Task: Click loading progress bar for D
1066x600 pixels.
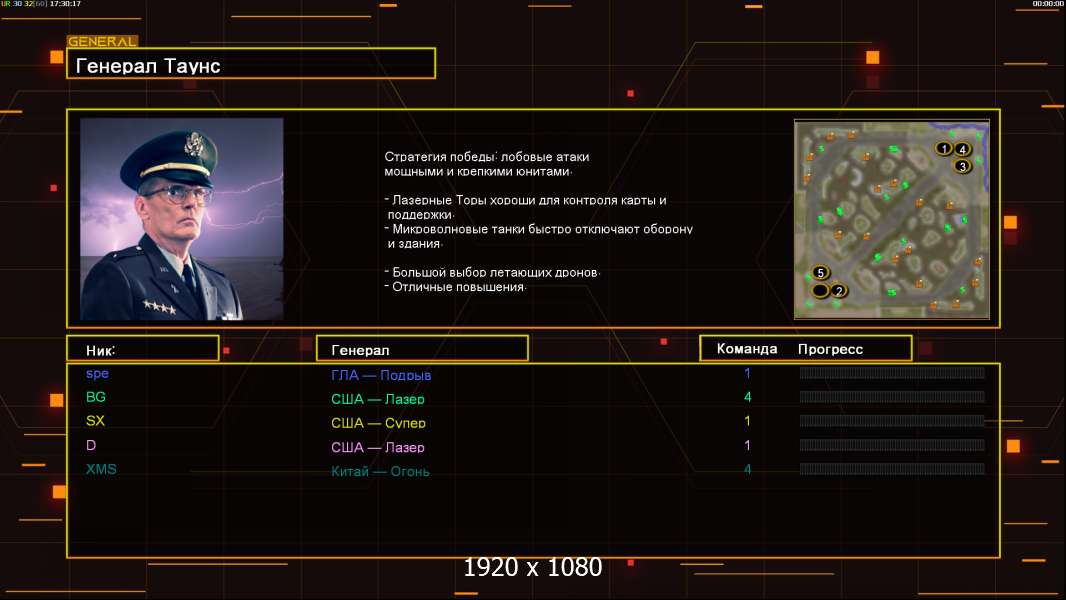Action: 892,445
